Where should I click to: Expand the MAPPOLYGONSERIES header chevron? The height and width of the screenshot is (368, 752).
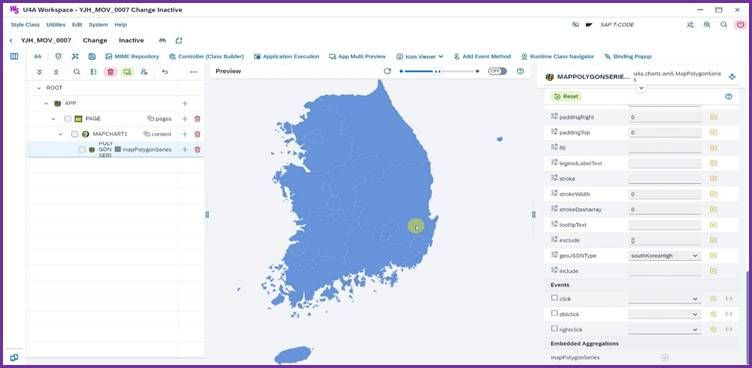641,88
